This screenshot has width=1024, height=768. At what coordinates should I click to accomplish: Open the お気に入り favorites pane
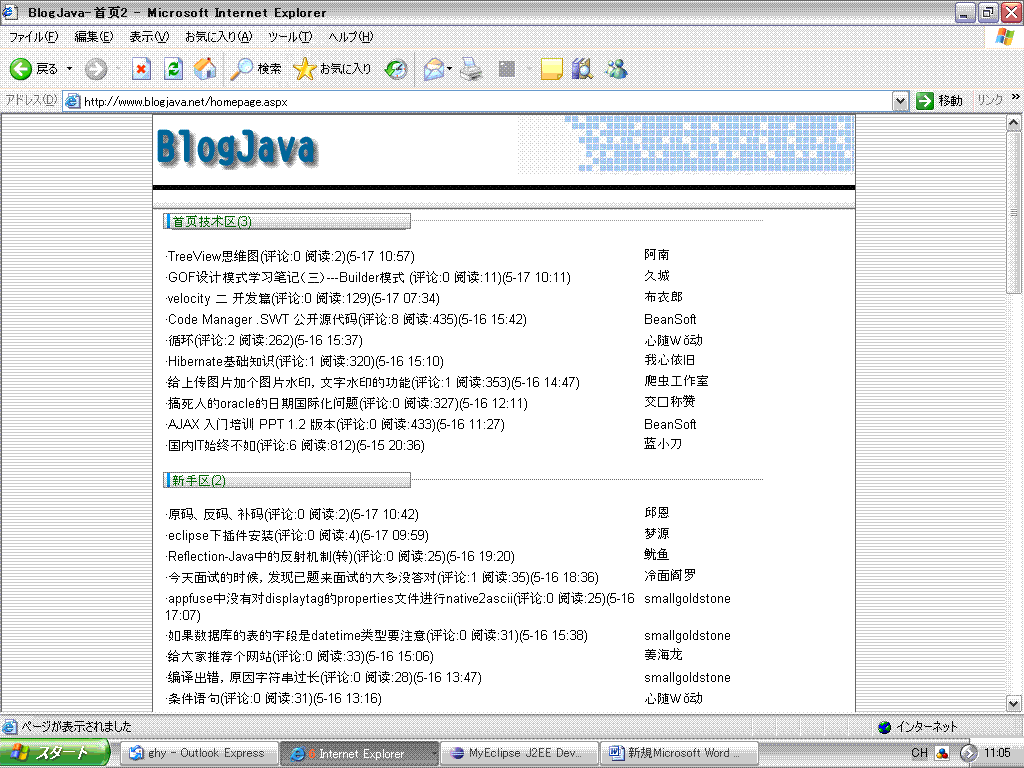click(x=332, y=69)
